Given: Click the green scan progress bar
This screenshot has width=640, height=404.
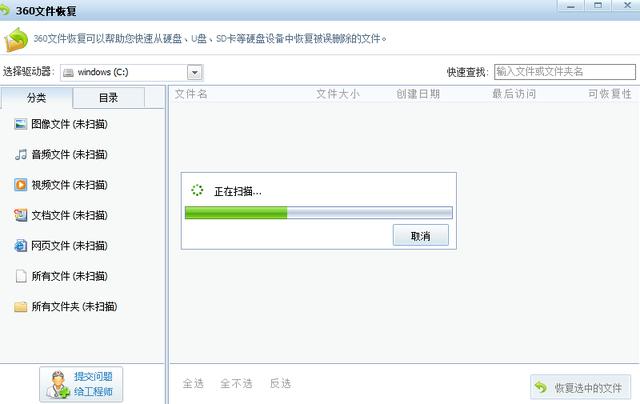Looking at the screenshot, I should click(x=318, y=213).
